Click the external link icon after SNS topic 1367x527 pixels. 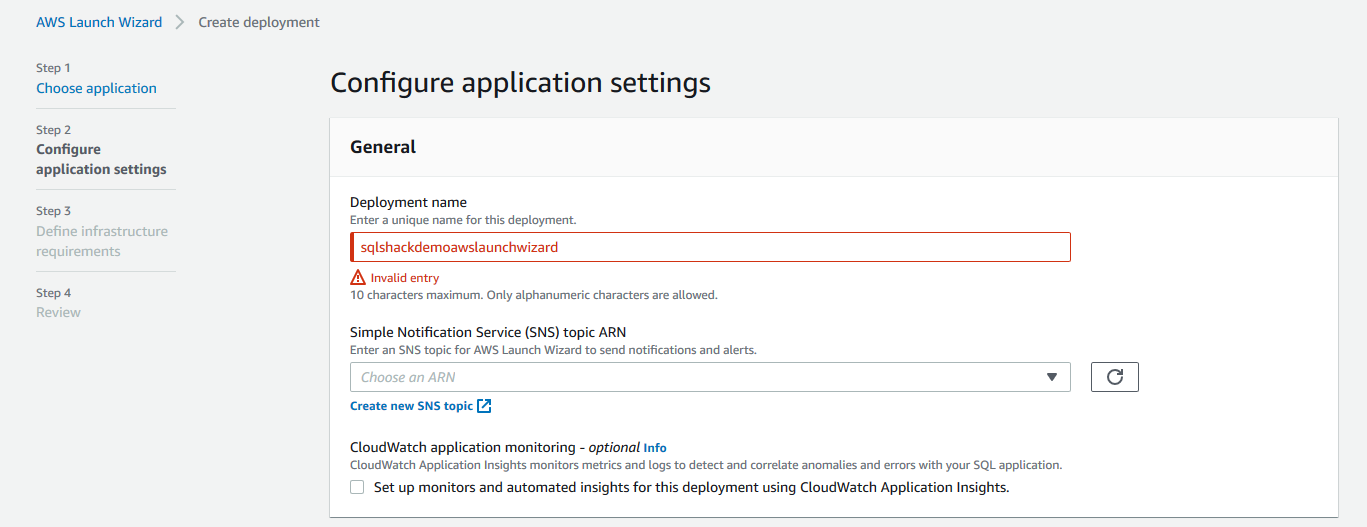484,406
